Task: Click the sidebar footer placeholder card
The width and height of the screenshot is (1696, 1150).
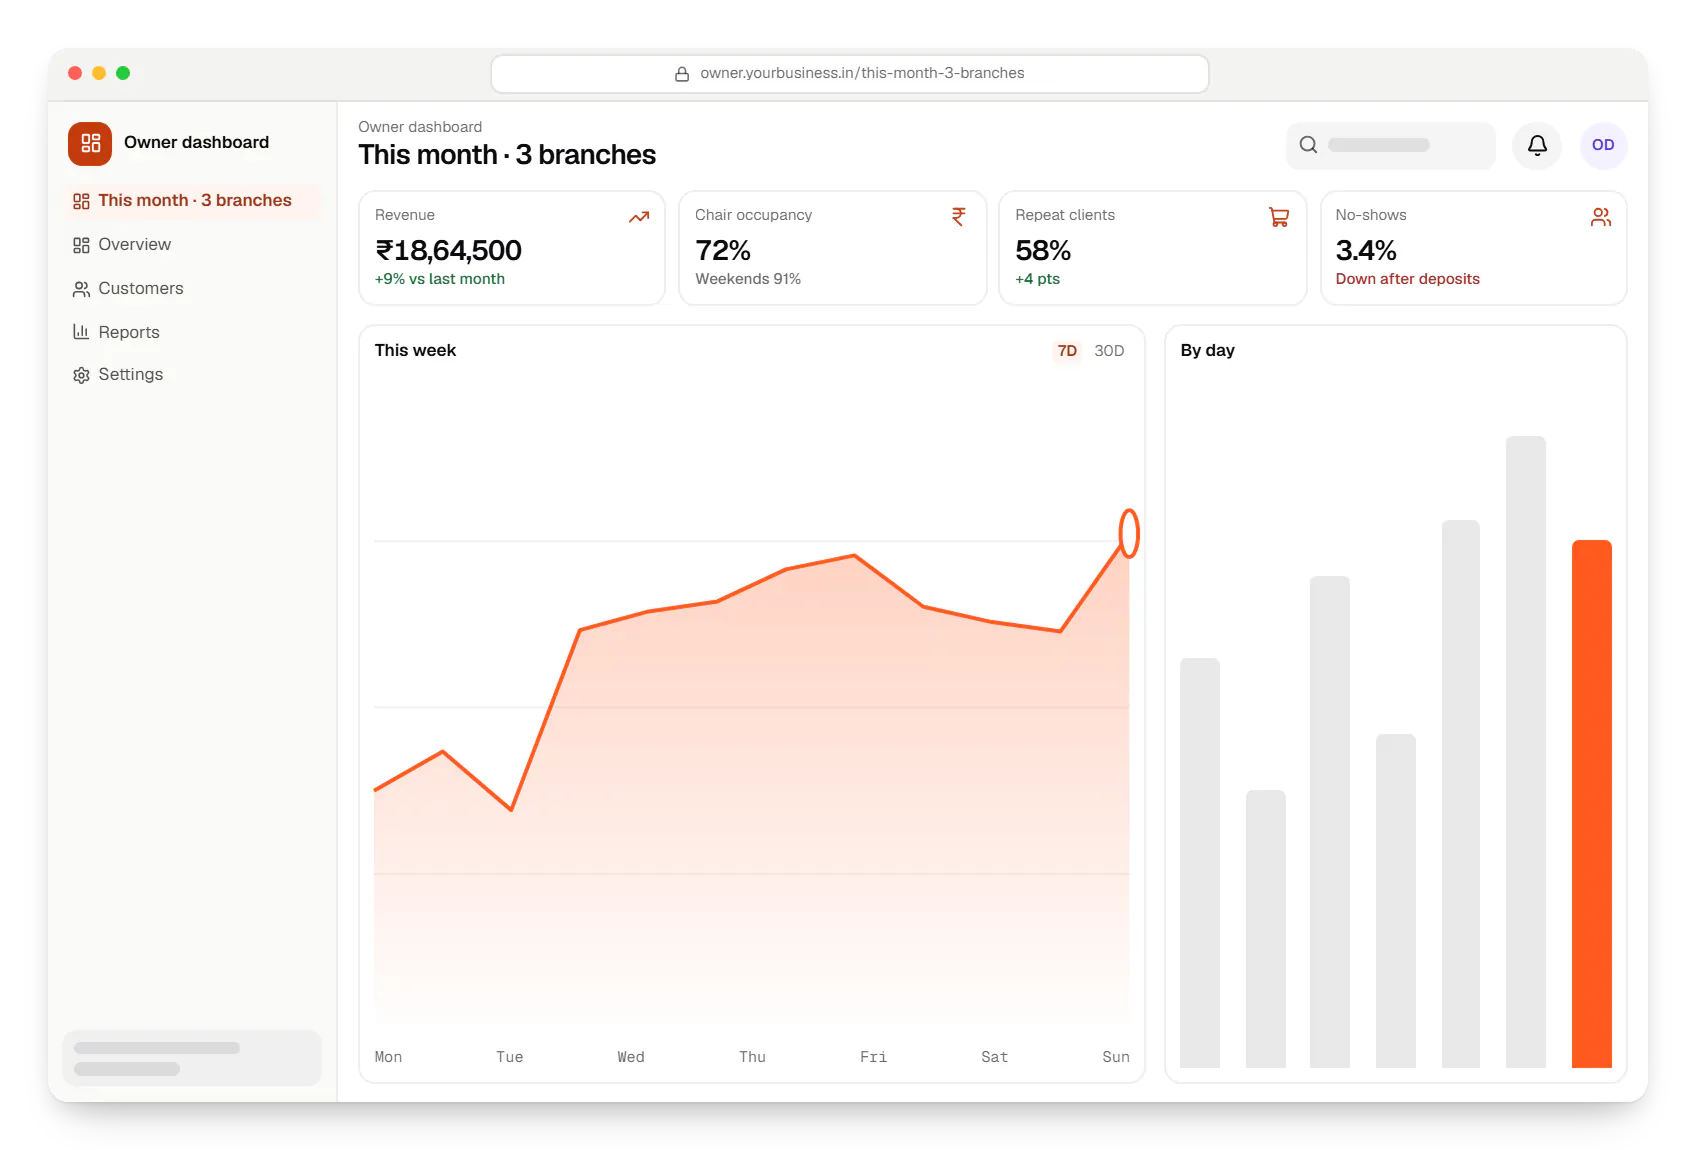Action: pos(192,1058)
